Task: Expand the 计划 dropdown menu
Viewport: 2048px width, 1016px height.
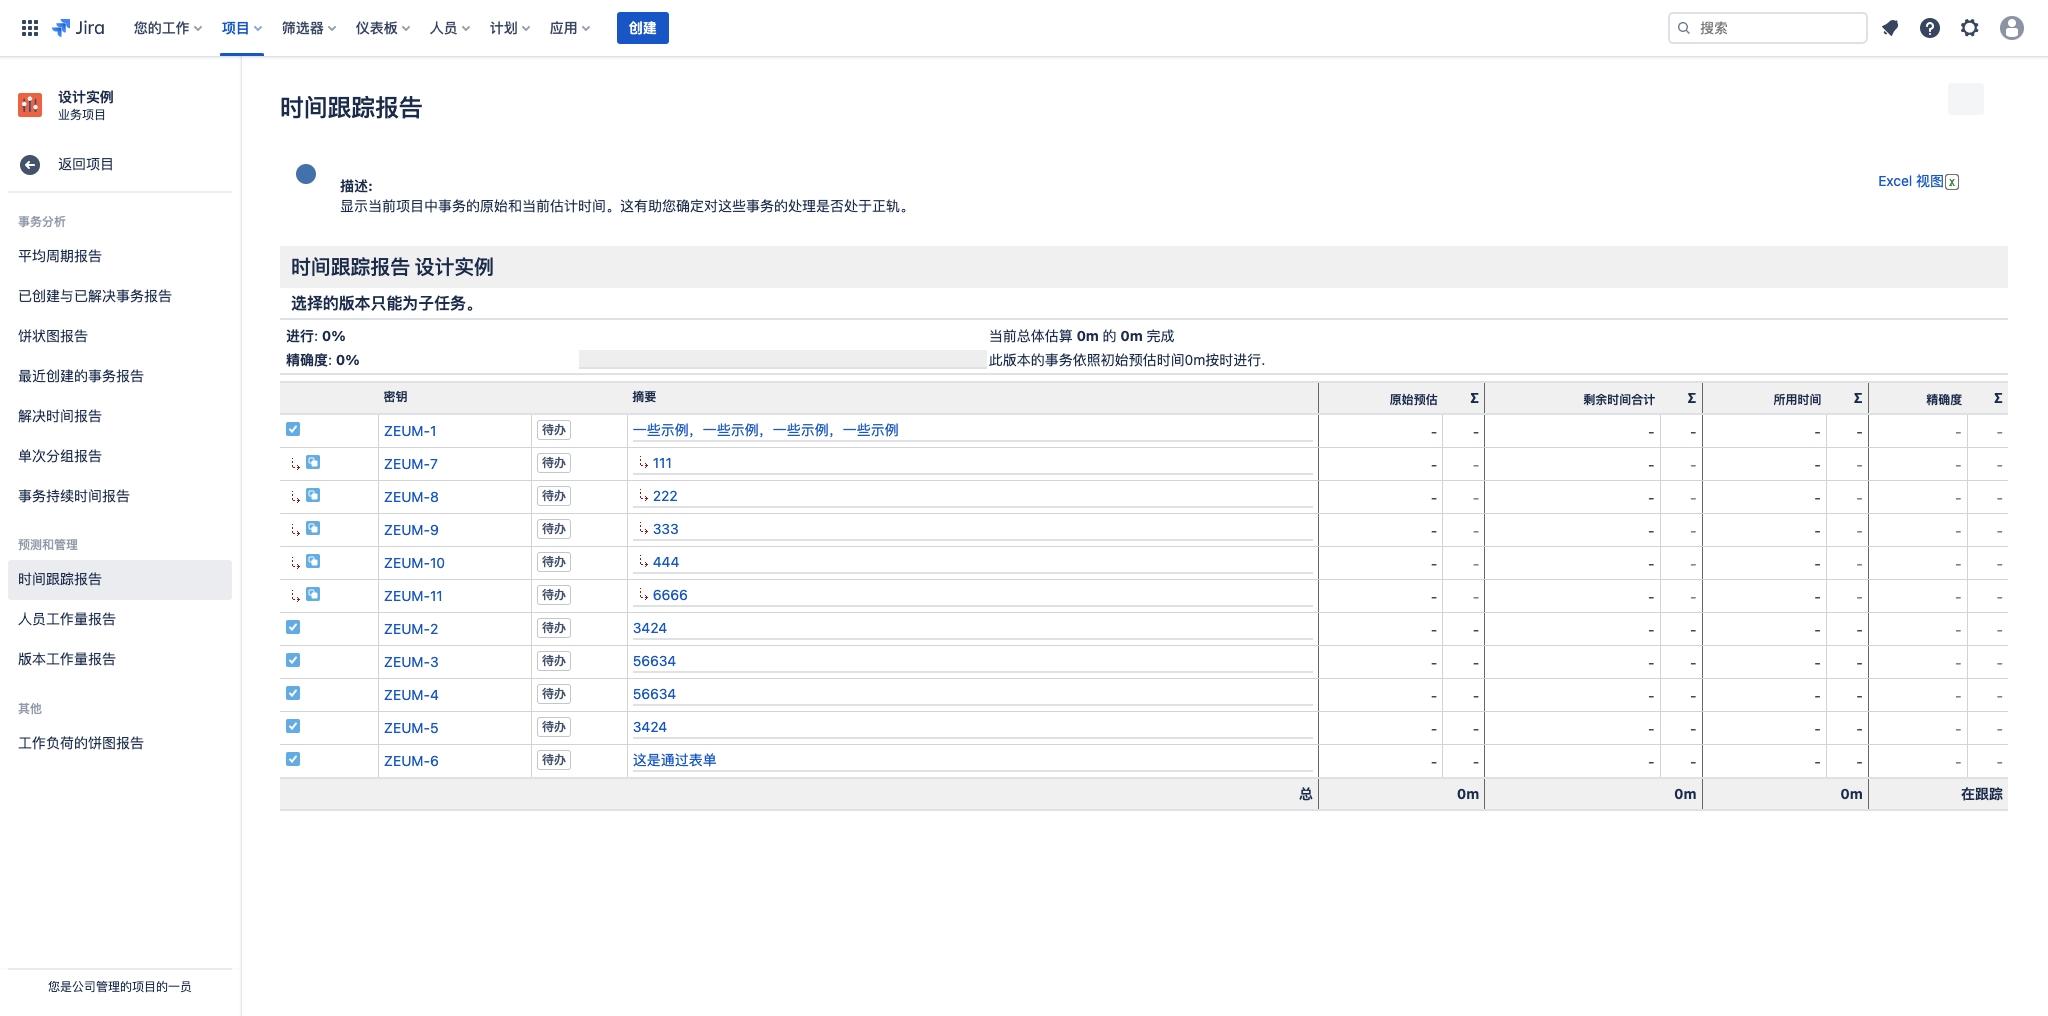Action: (510, 28)
